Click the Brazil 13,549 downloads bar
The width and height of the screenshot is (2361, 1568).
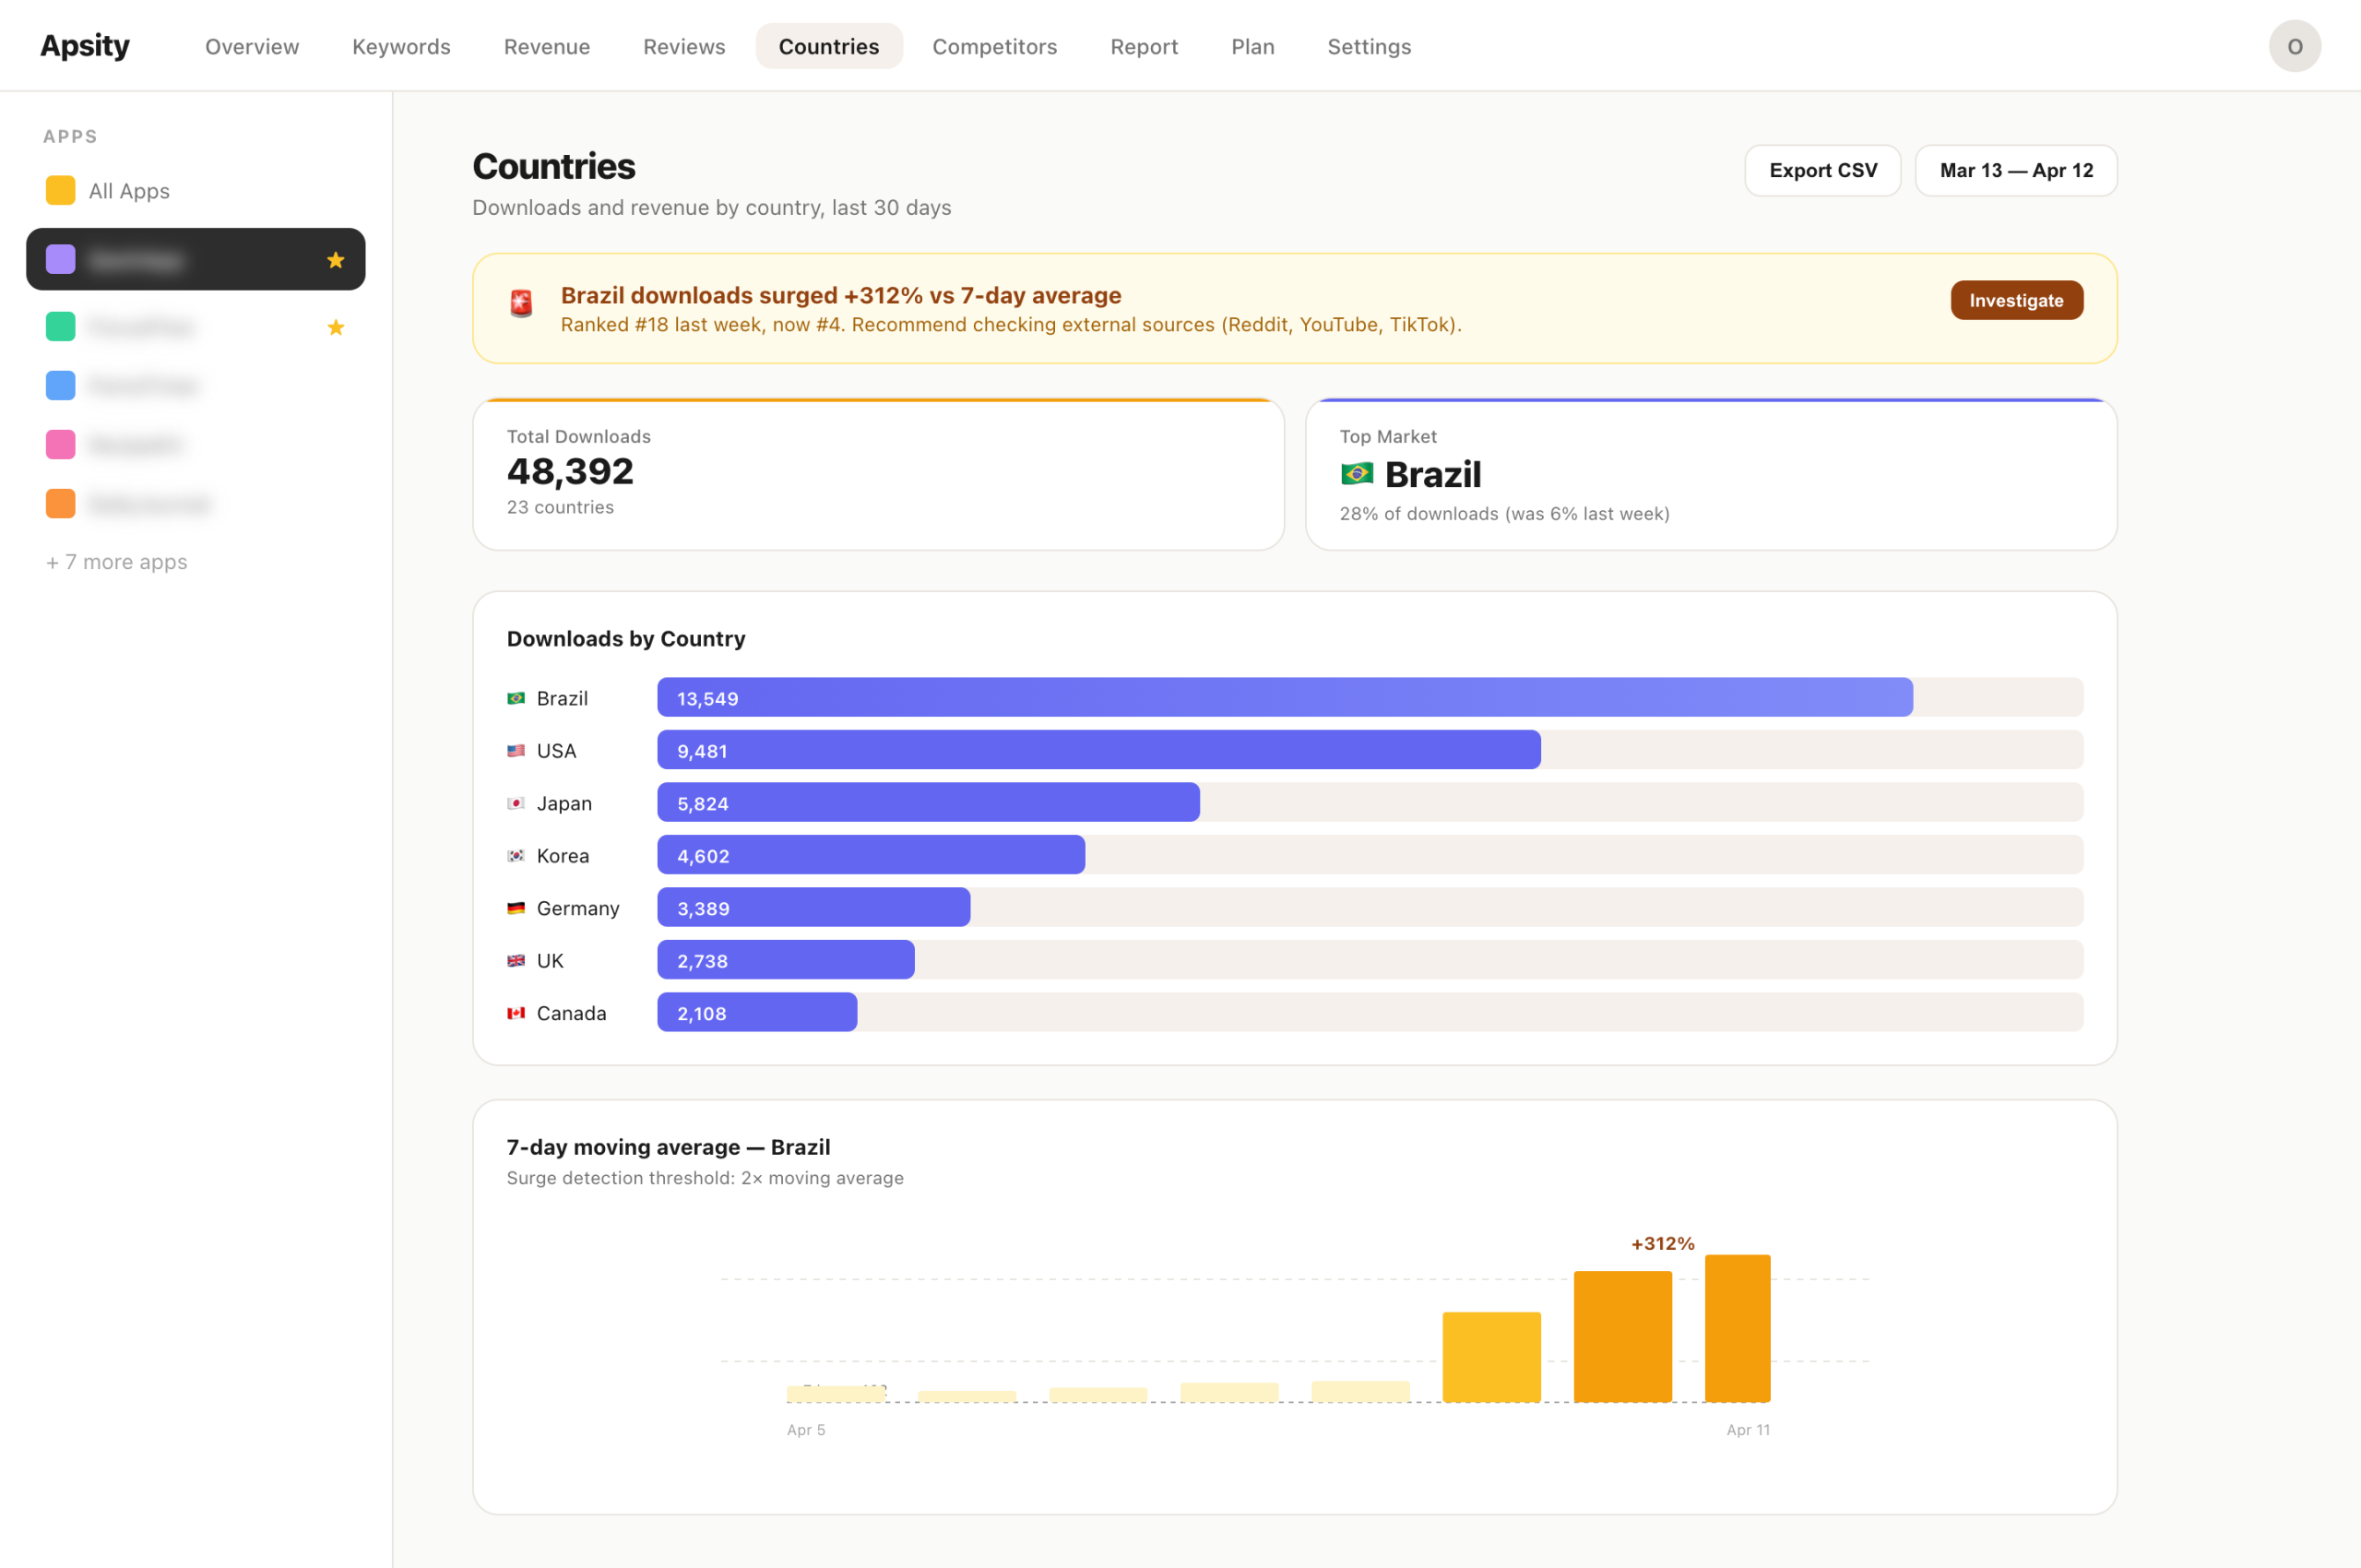1284,698
